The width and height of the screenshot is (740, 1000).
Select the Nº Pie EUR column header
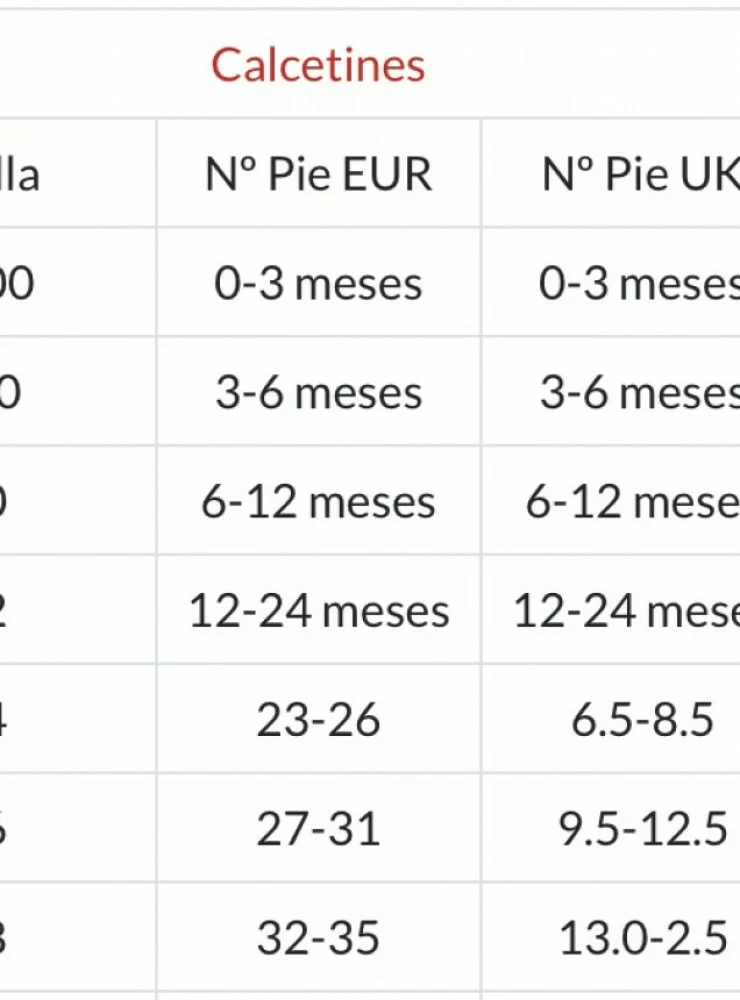[318, 175]
